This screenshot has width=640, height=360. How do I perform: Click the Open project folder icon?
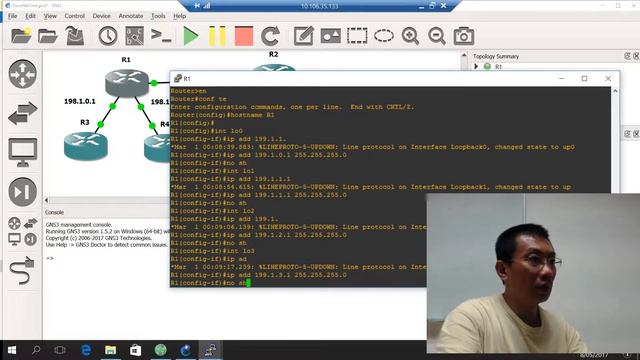[48, 36]
